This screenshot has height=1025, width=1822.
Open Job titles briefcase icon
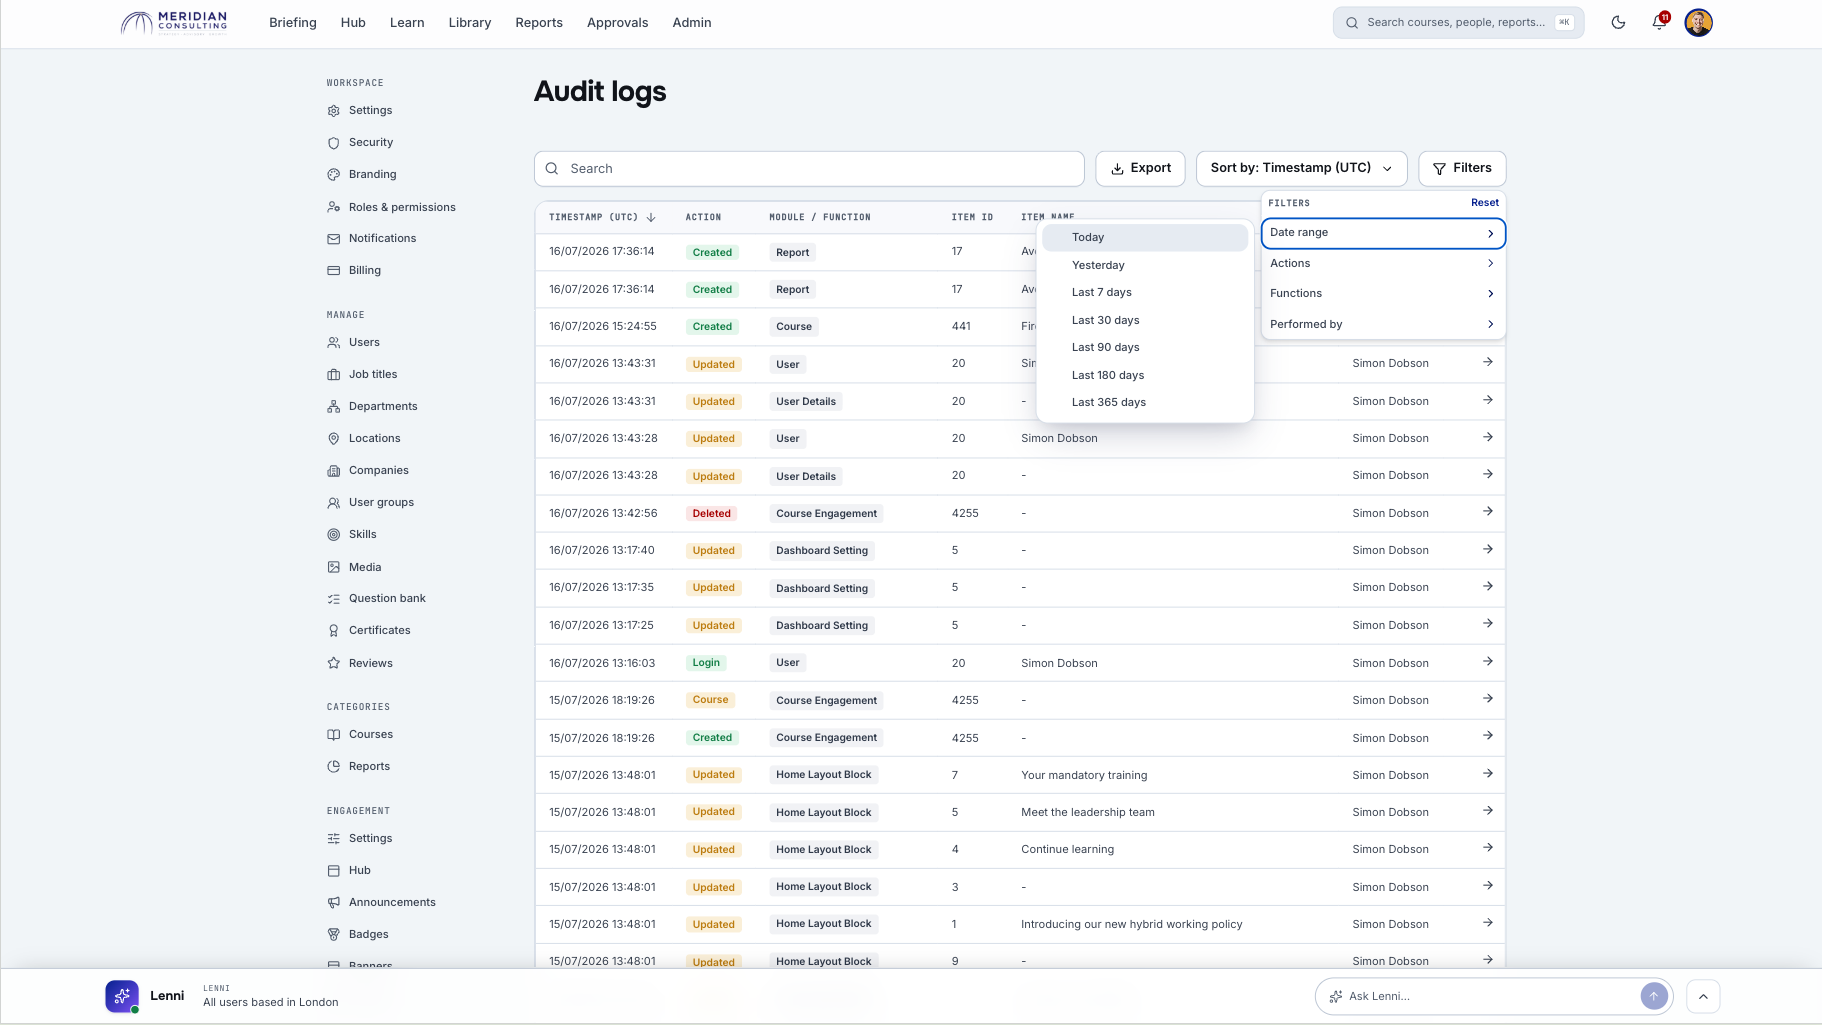click(x=334, y=375)
